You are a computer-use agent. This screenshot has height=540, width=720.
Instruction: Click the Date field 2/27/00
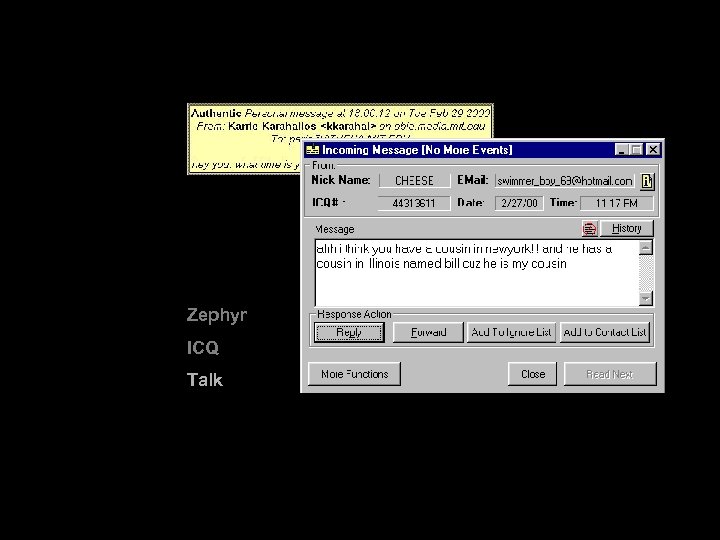(x=519, y=203)
